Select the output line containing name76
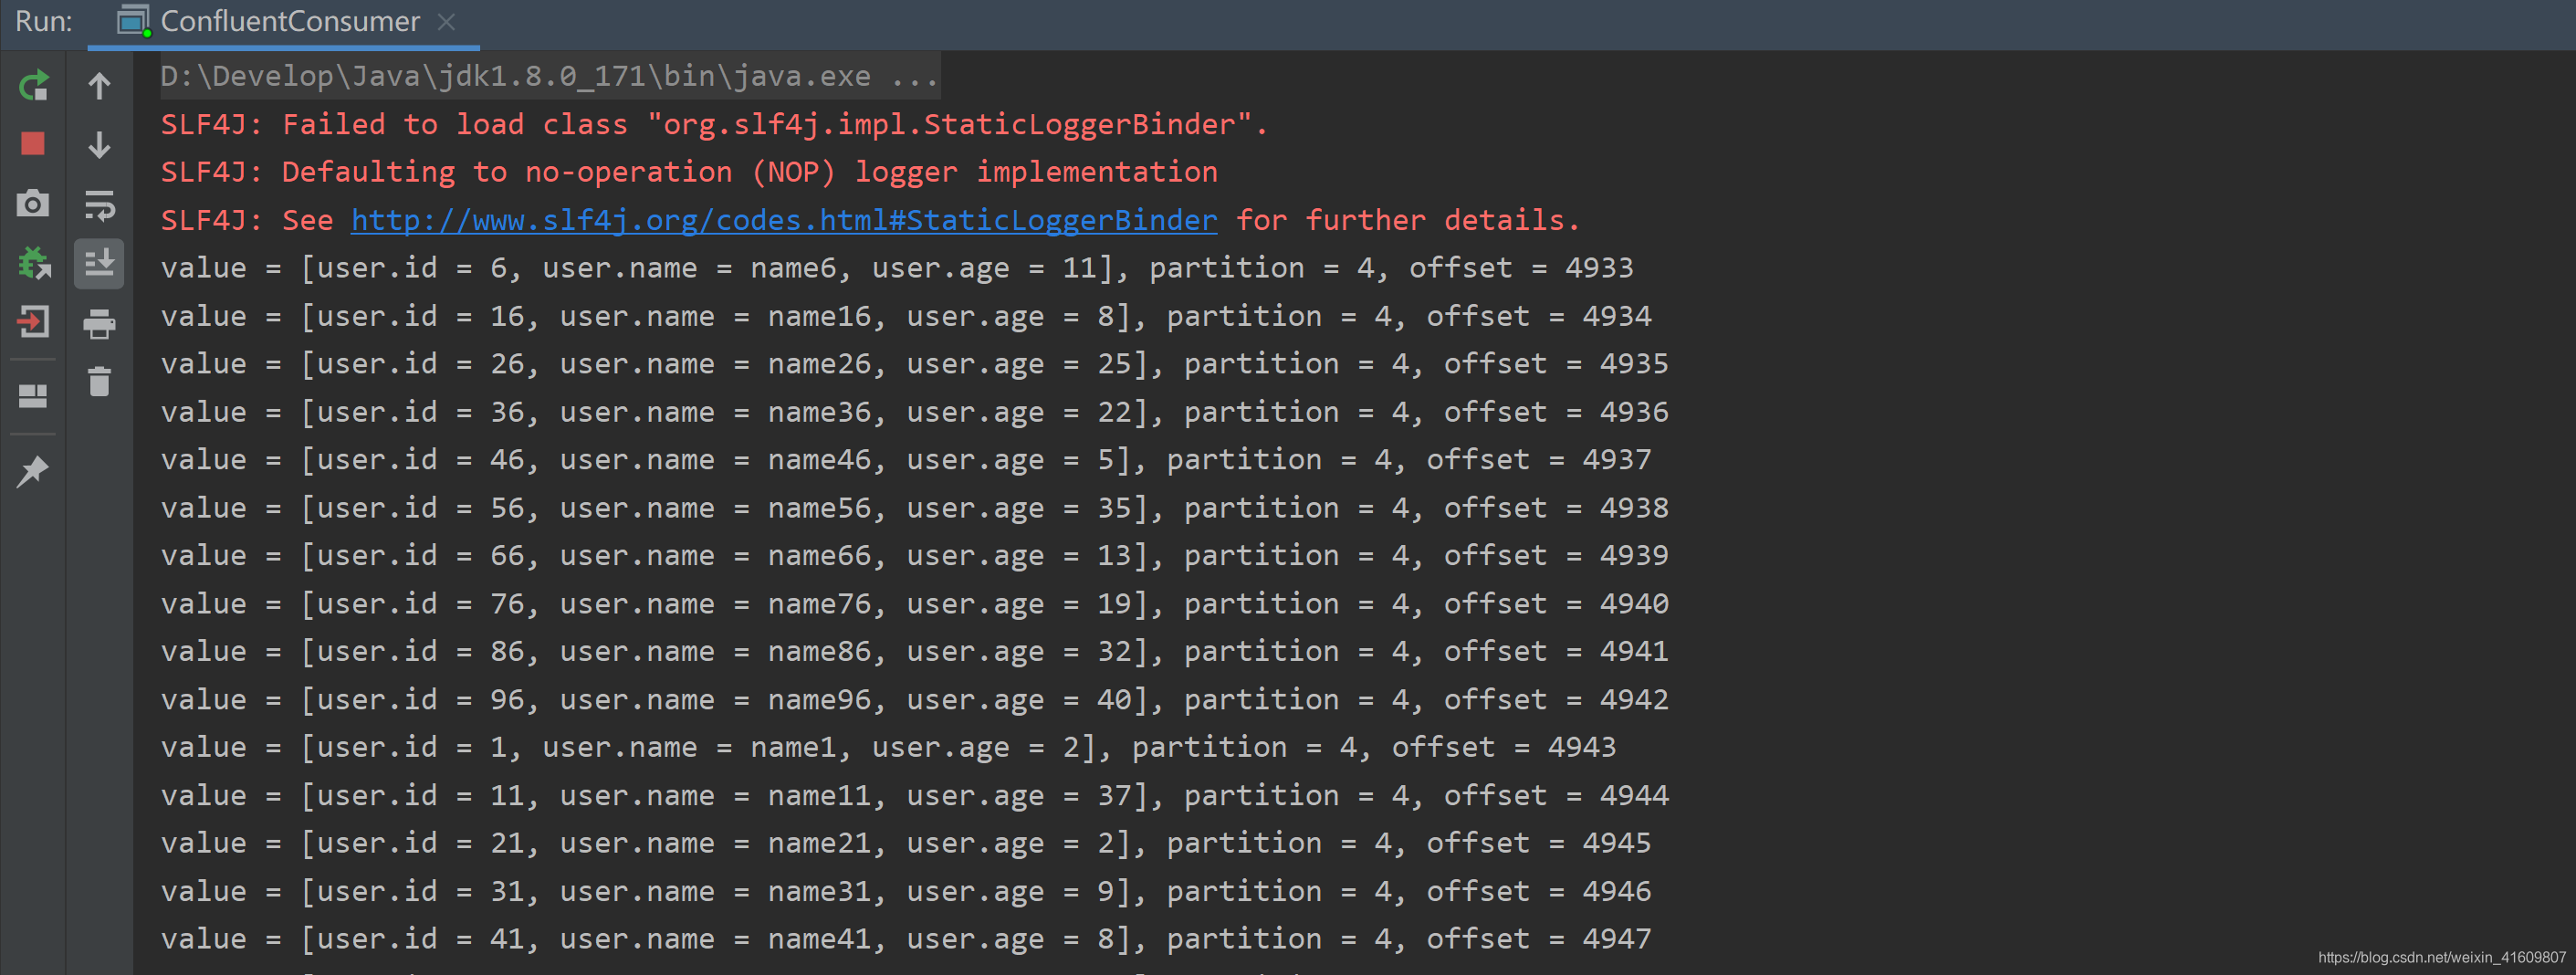 pyautogui.click(x=914, y=604)
